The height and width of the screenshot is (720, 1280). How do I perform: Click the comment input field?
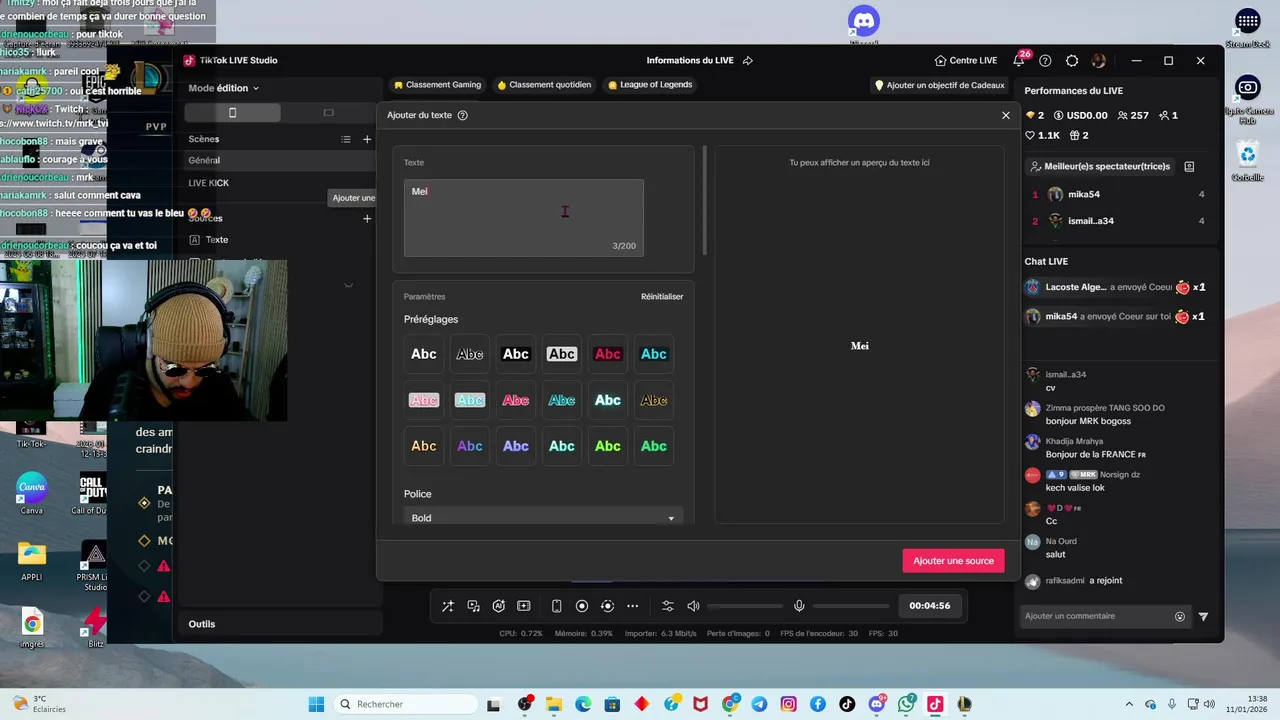point(1096,616)
